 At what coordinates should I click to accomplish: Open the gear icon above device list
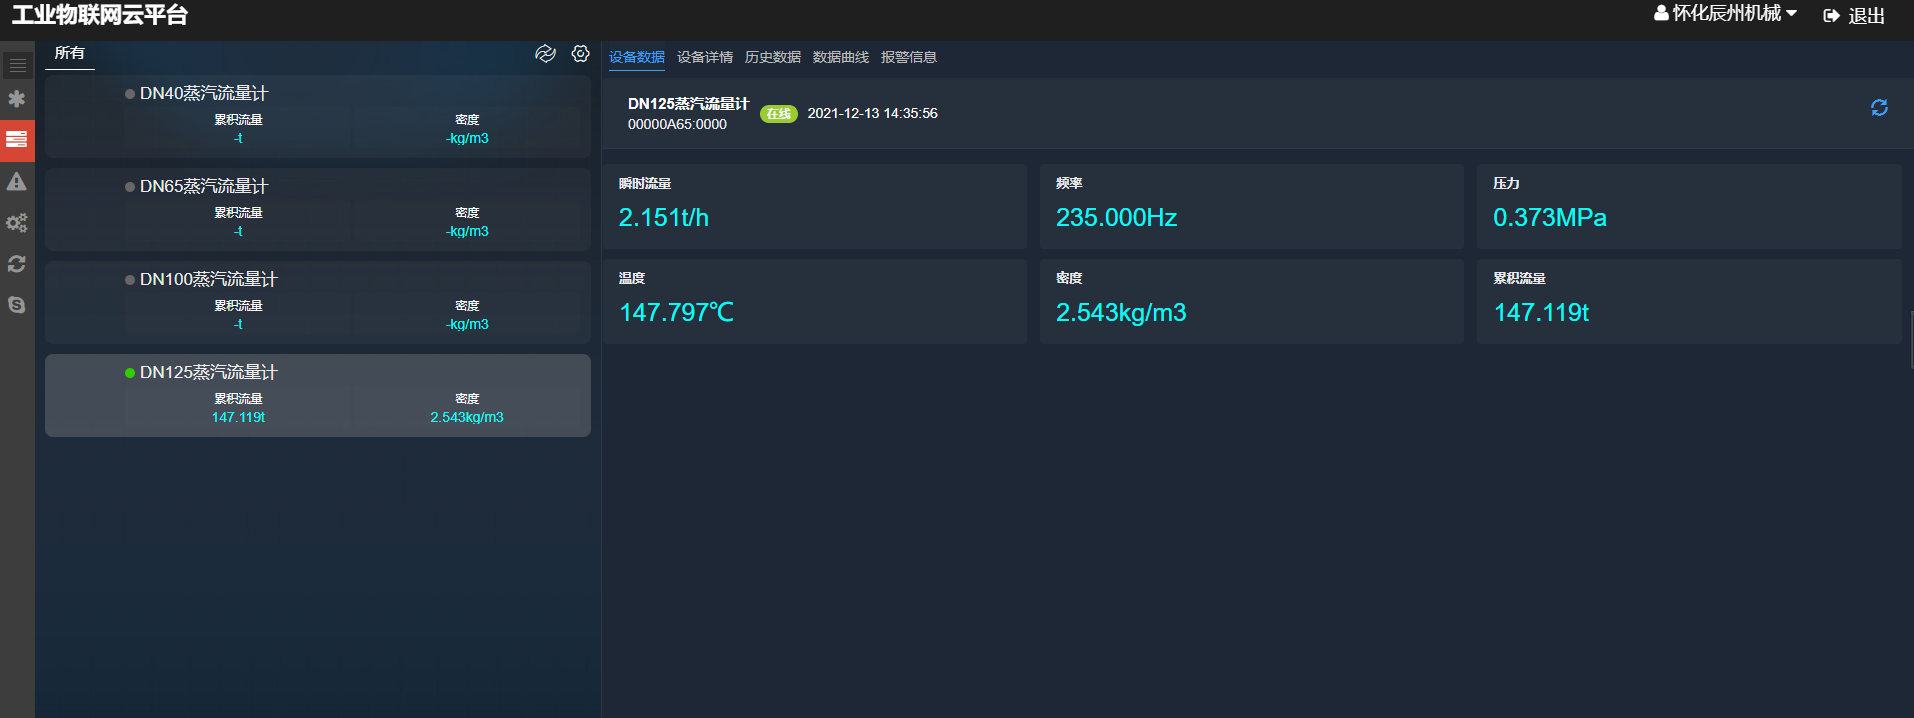[580, 54]
